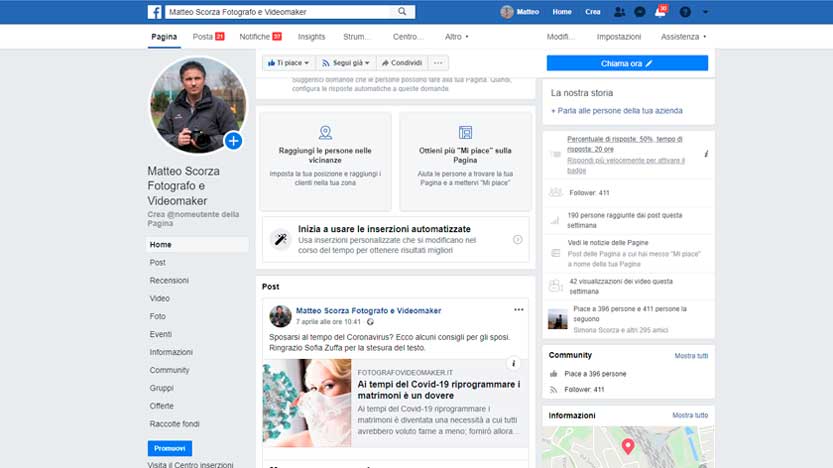Click the "Chiama ora" button

pyautogui.click(x=627, y=63)
